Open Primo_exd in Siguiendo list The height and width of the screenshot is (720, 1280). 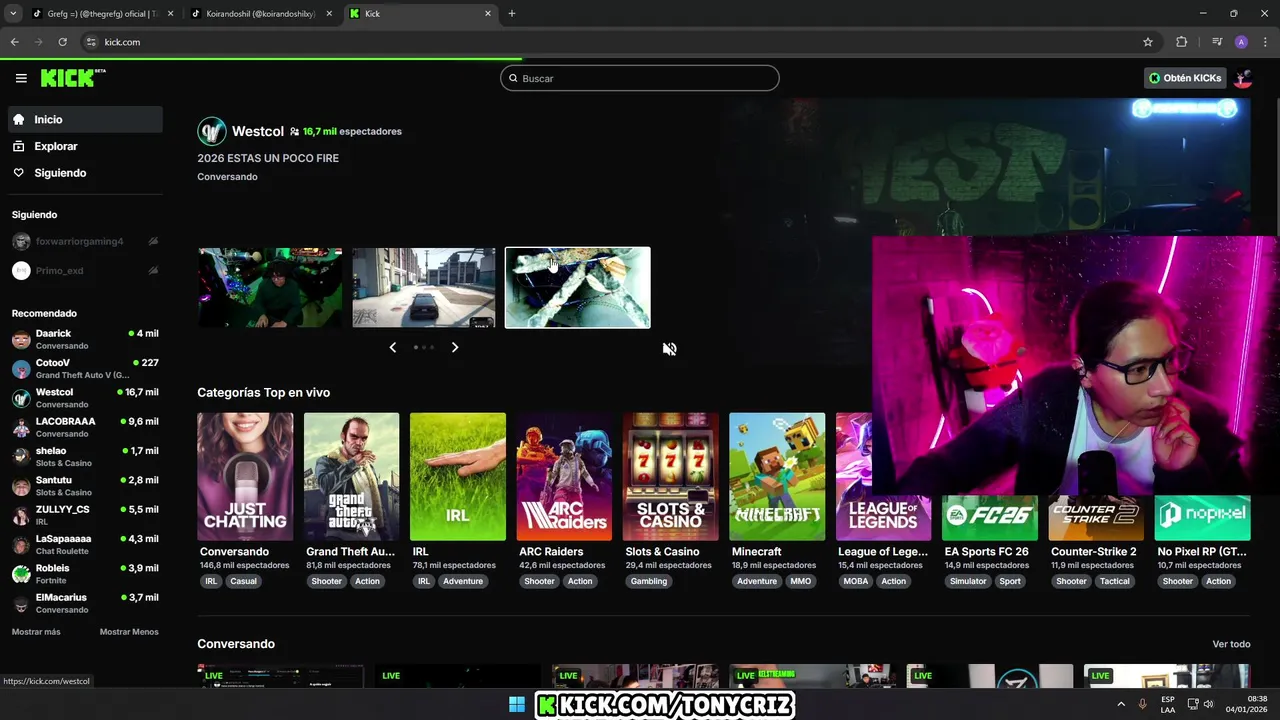[x=85, y=270]
